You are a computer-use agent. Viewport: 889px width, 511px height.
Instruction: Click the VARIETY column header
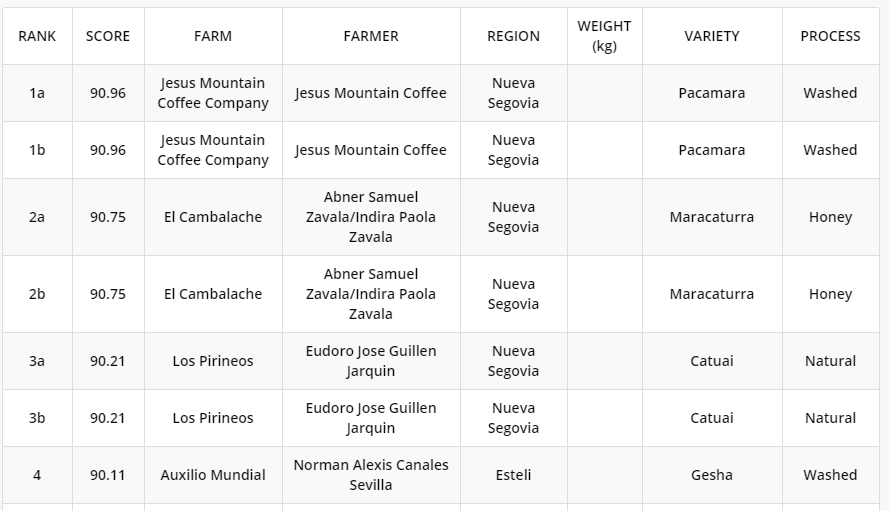click(x=712, y=36)
